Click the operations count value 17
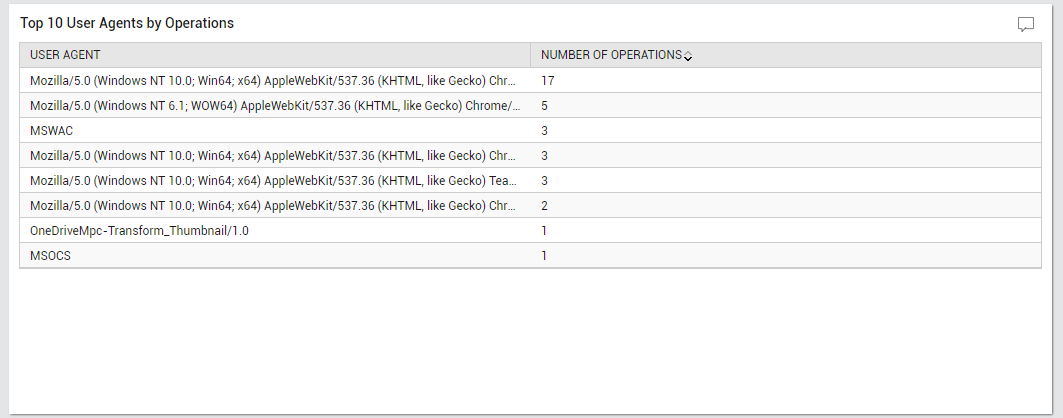 (x=548, y=80)
